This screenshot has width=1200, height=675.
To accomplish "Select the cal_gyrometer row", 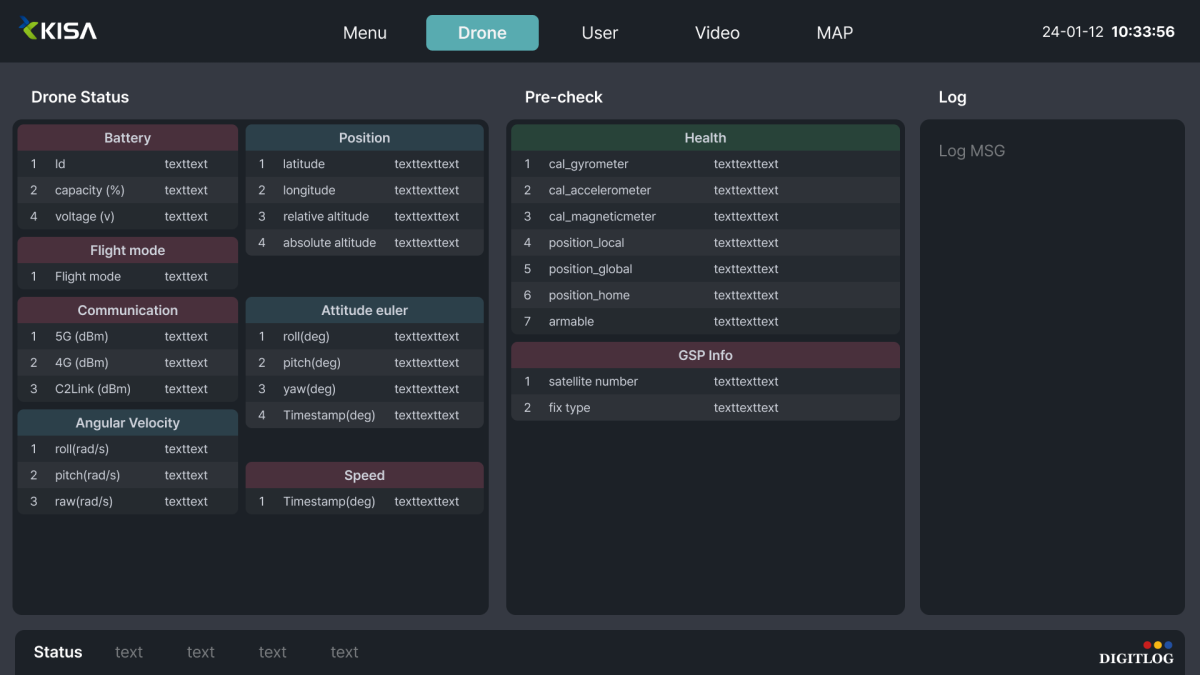I will (x=705, y=164).
